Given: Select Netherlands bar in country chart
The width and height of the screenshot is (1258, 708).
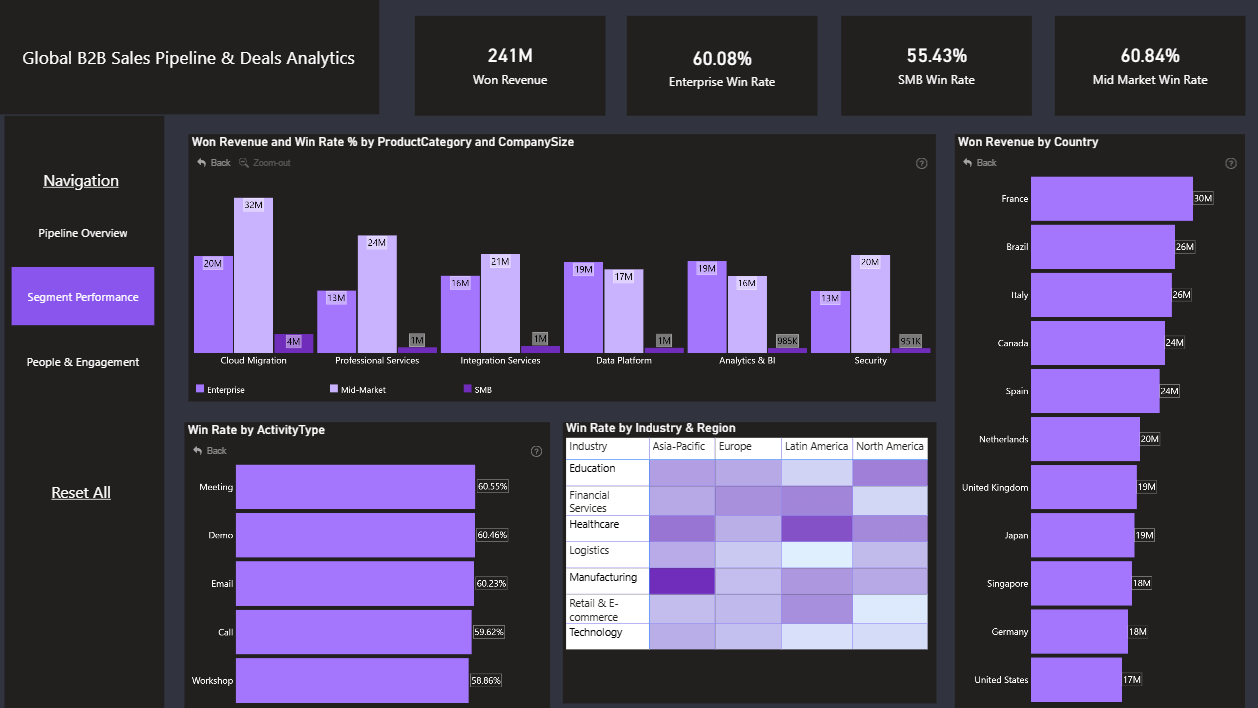Looking at the screenshot, I should [x=1085, y=439].
